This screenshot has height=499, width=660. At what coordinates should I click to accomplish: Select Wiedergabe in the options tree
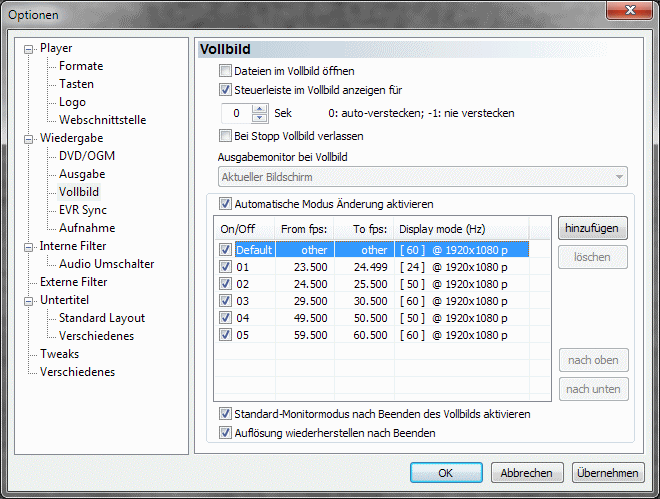coord(72,138)
